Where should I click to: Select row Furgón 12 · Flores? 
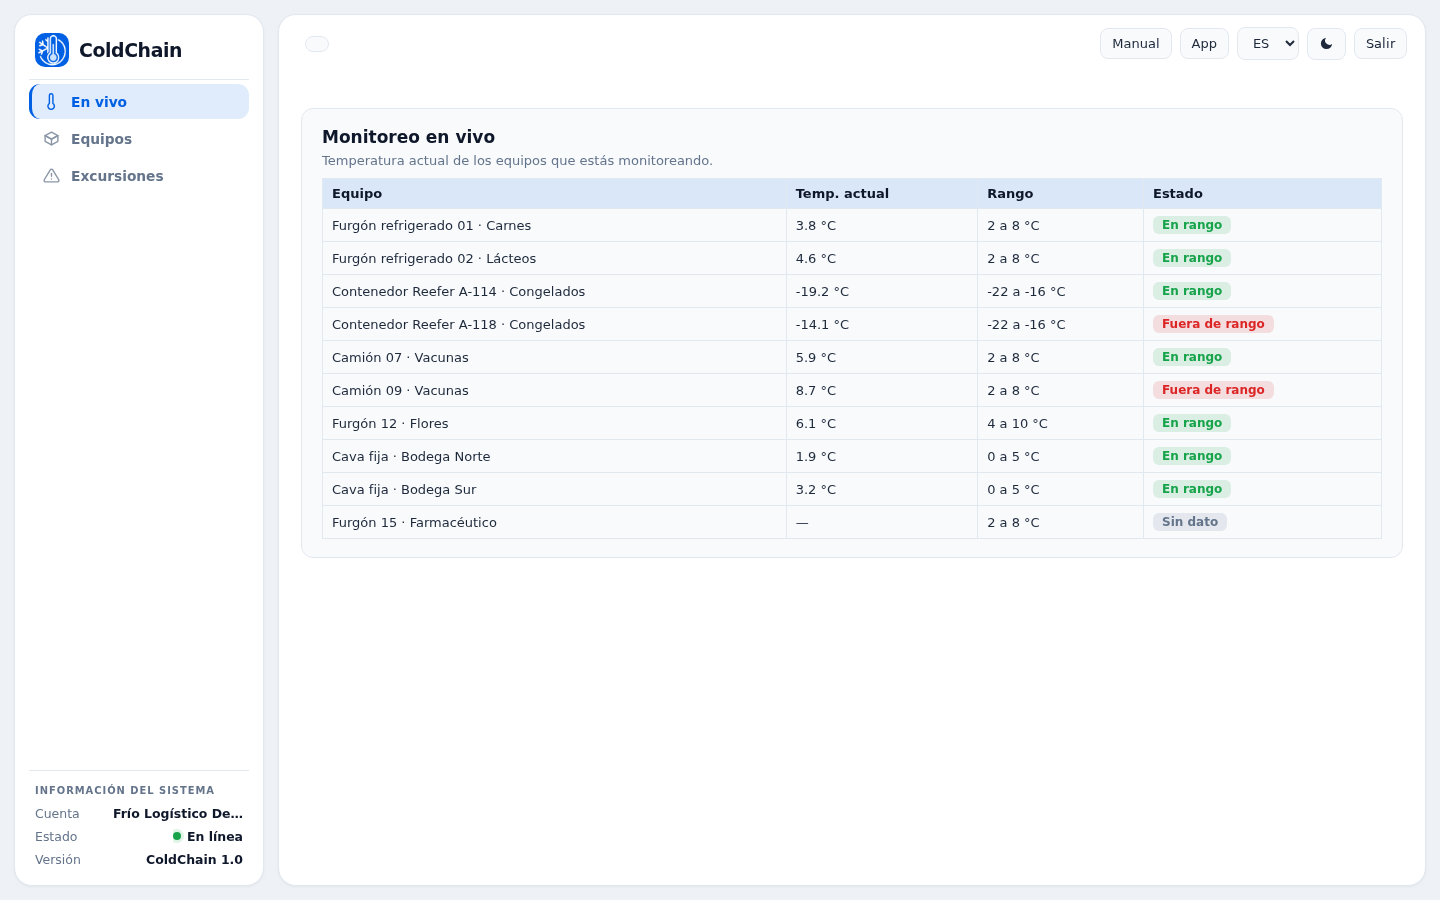(852, 424)
